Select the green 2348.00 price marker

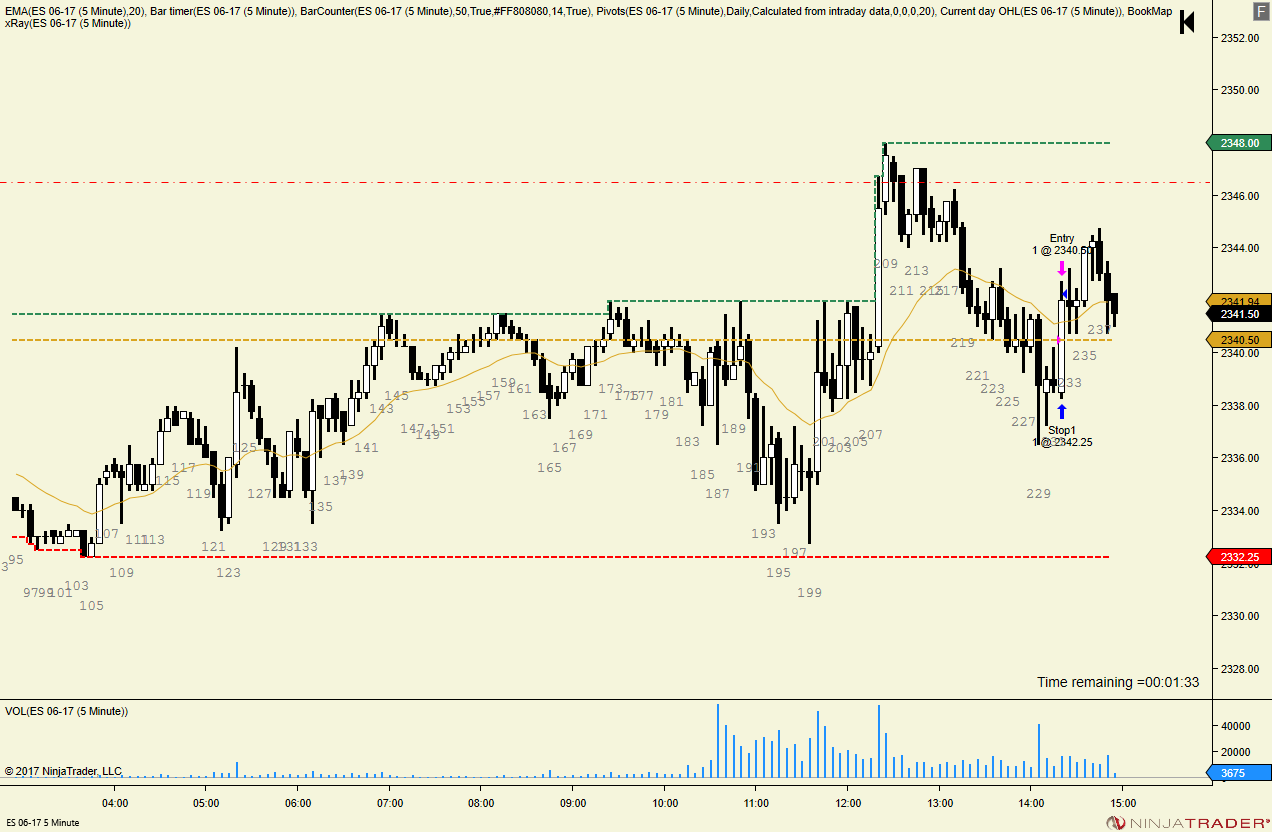click(1239, 143)
